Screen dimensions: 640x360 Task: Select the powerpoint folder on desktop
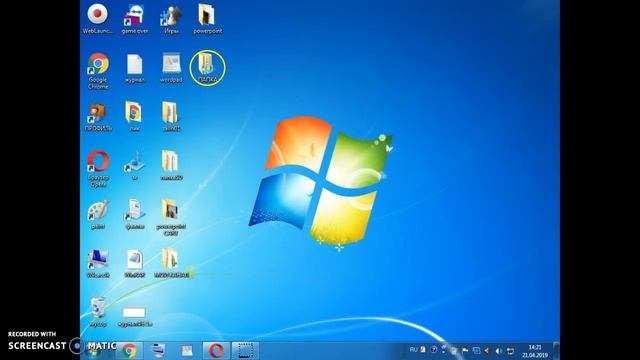pos(207,18)
